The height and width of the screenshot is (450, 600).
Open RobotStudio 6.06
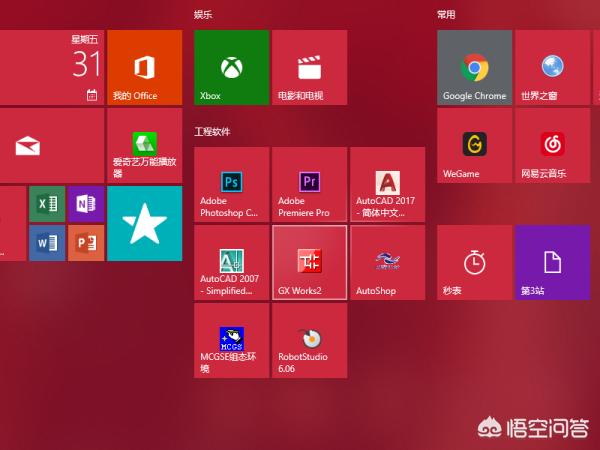click(309, 341)
